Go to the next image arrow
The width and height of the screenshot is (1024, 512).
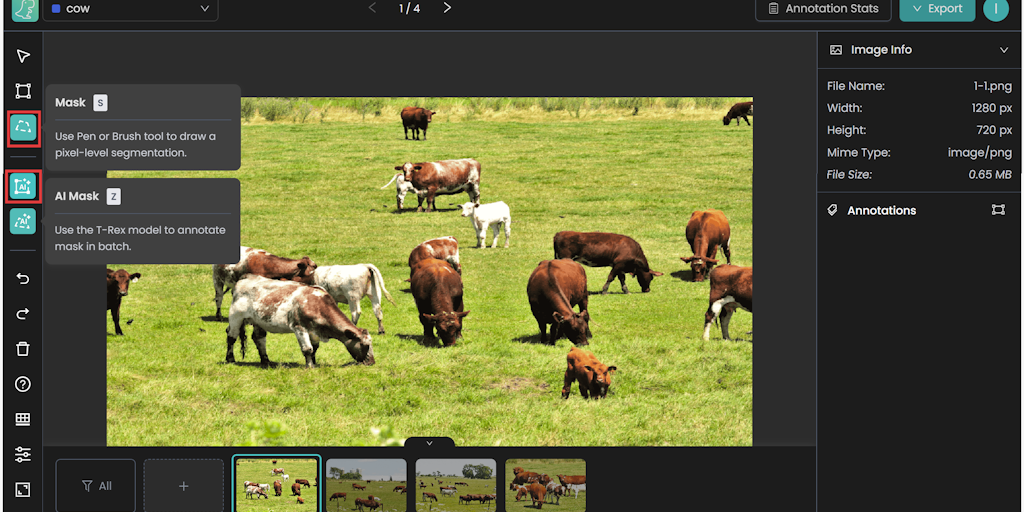pos(447,8)
